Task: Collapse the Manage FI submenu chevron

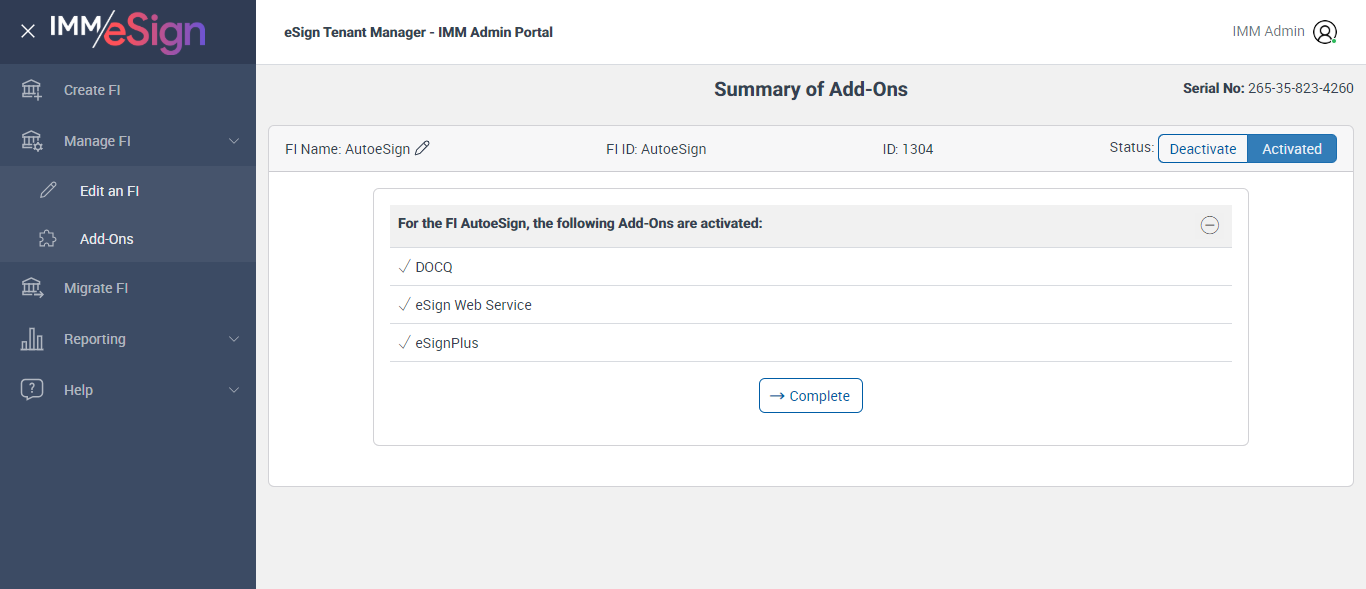Action: point(234,141)
